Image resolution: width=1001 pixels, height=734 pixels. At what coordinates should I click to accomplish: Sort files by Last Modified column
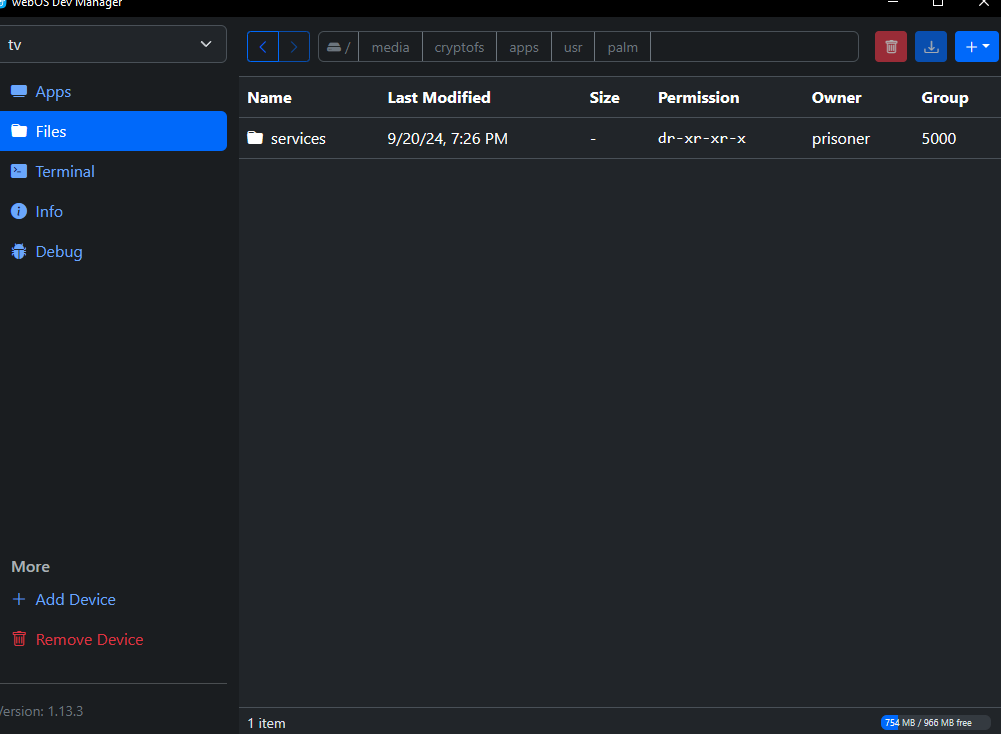point(439,97)
